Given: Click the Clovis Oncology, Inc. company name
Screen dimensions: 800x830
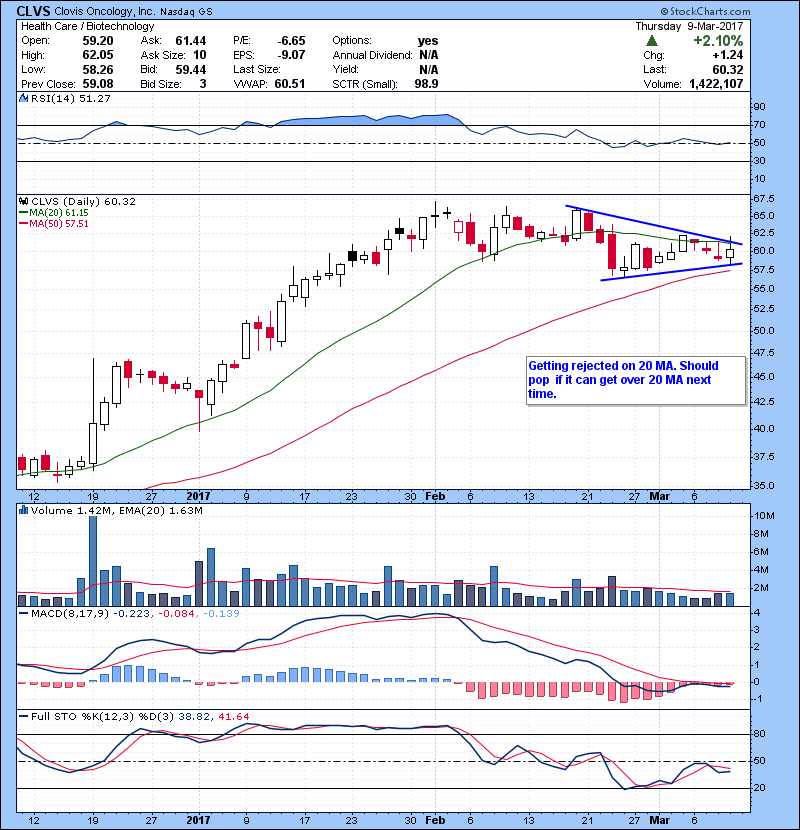Looking at the screenshot, I should pos(104,11).
